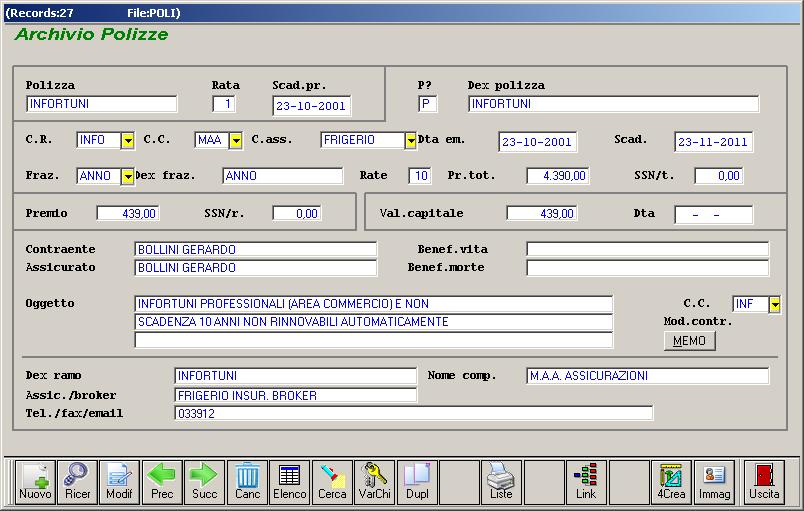Image resolution: width=804 pixels, height=511 pixels.
Task: Launch the 4Crea design tool icon
Action: [671, 482]
